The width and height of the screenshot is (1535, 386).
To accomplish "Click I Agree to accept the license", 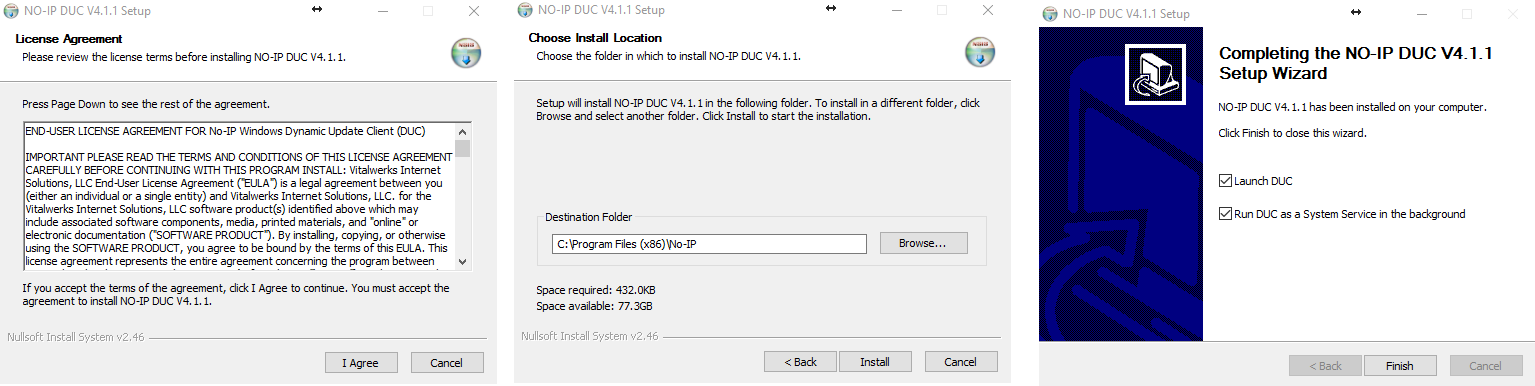I will click(360, 363).
